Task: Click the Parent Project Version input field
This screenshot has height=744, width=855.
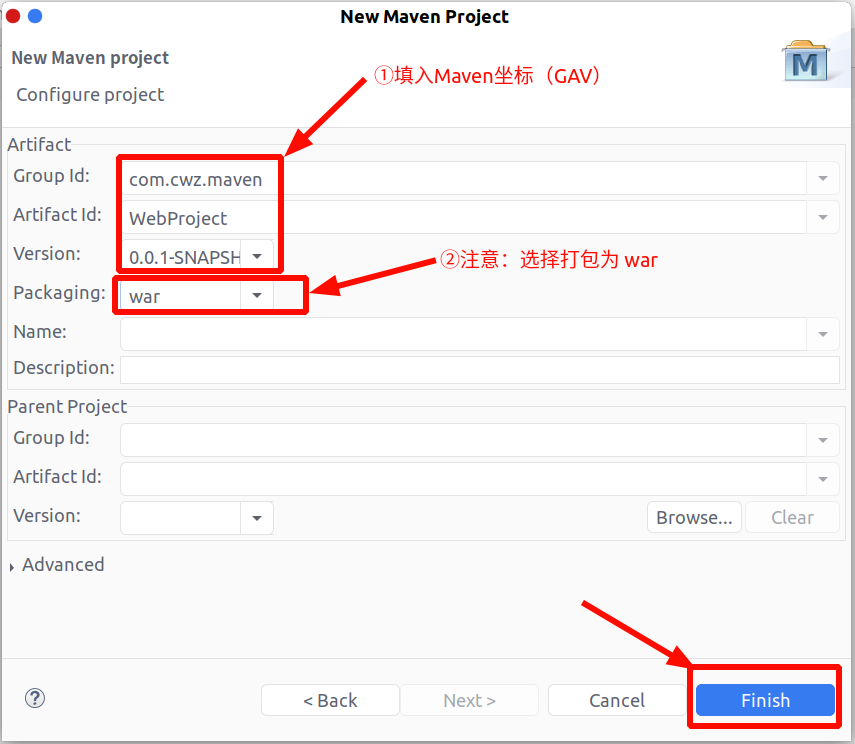Action: (x=180, y=518)
